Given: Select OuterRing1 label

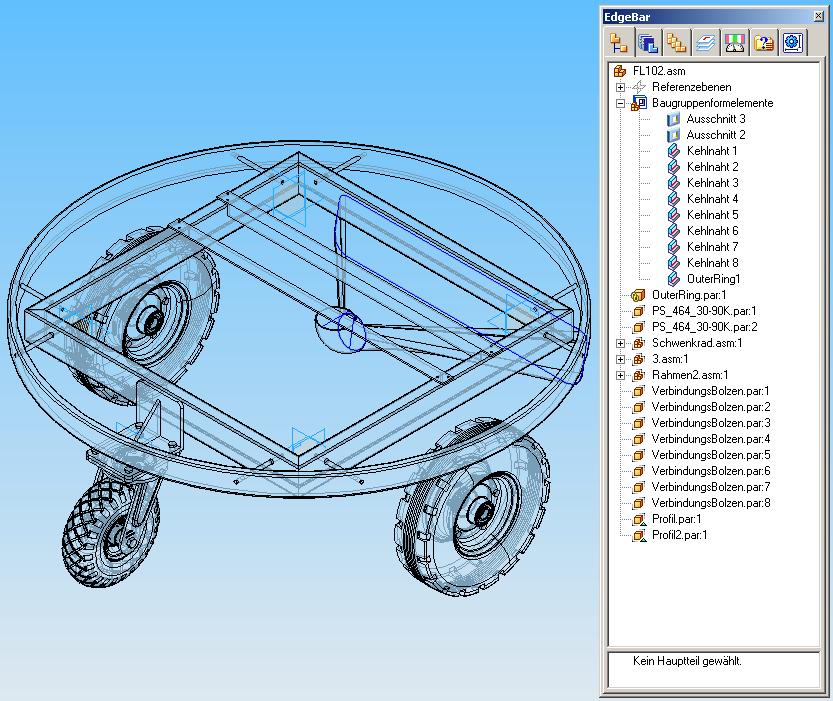Looking at the screenshot, I should (x=713, y=279).
